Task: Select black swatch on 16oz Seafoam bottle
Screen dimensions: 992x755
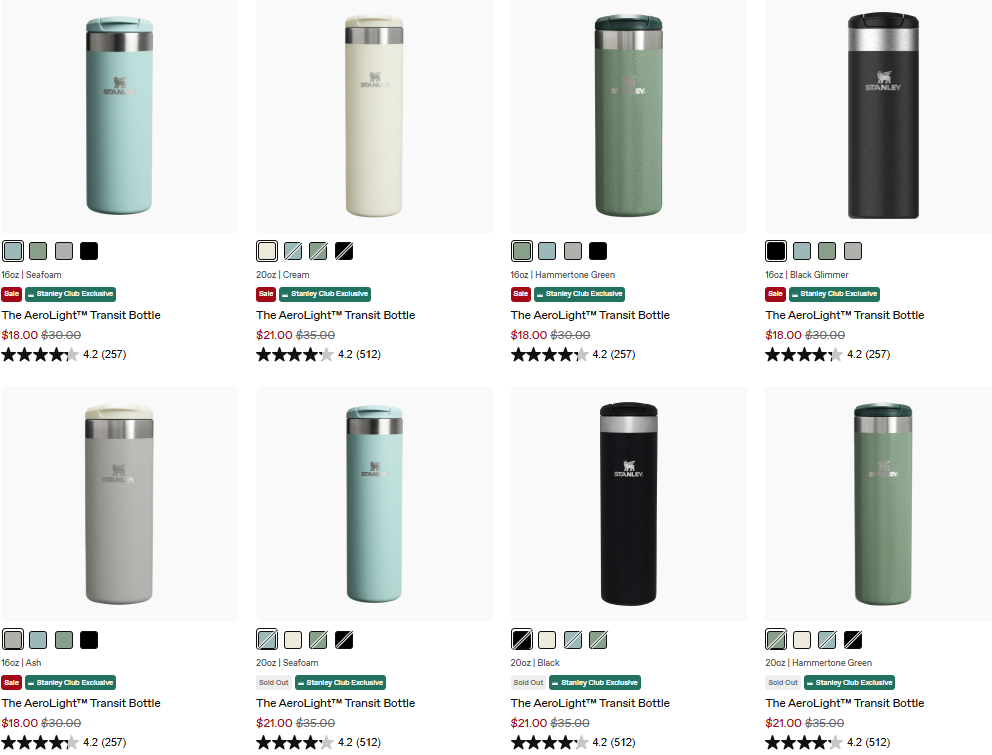Action: [89, 251]
